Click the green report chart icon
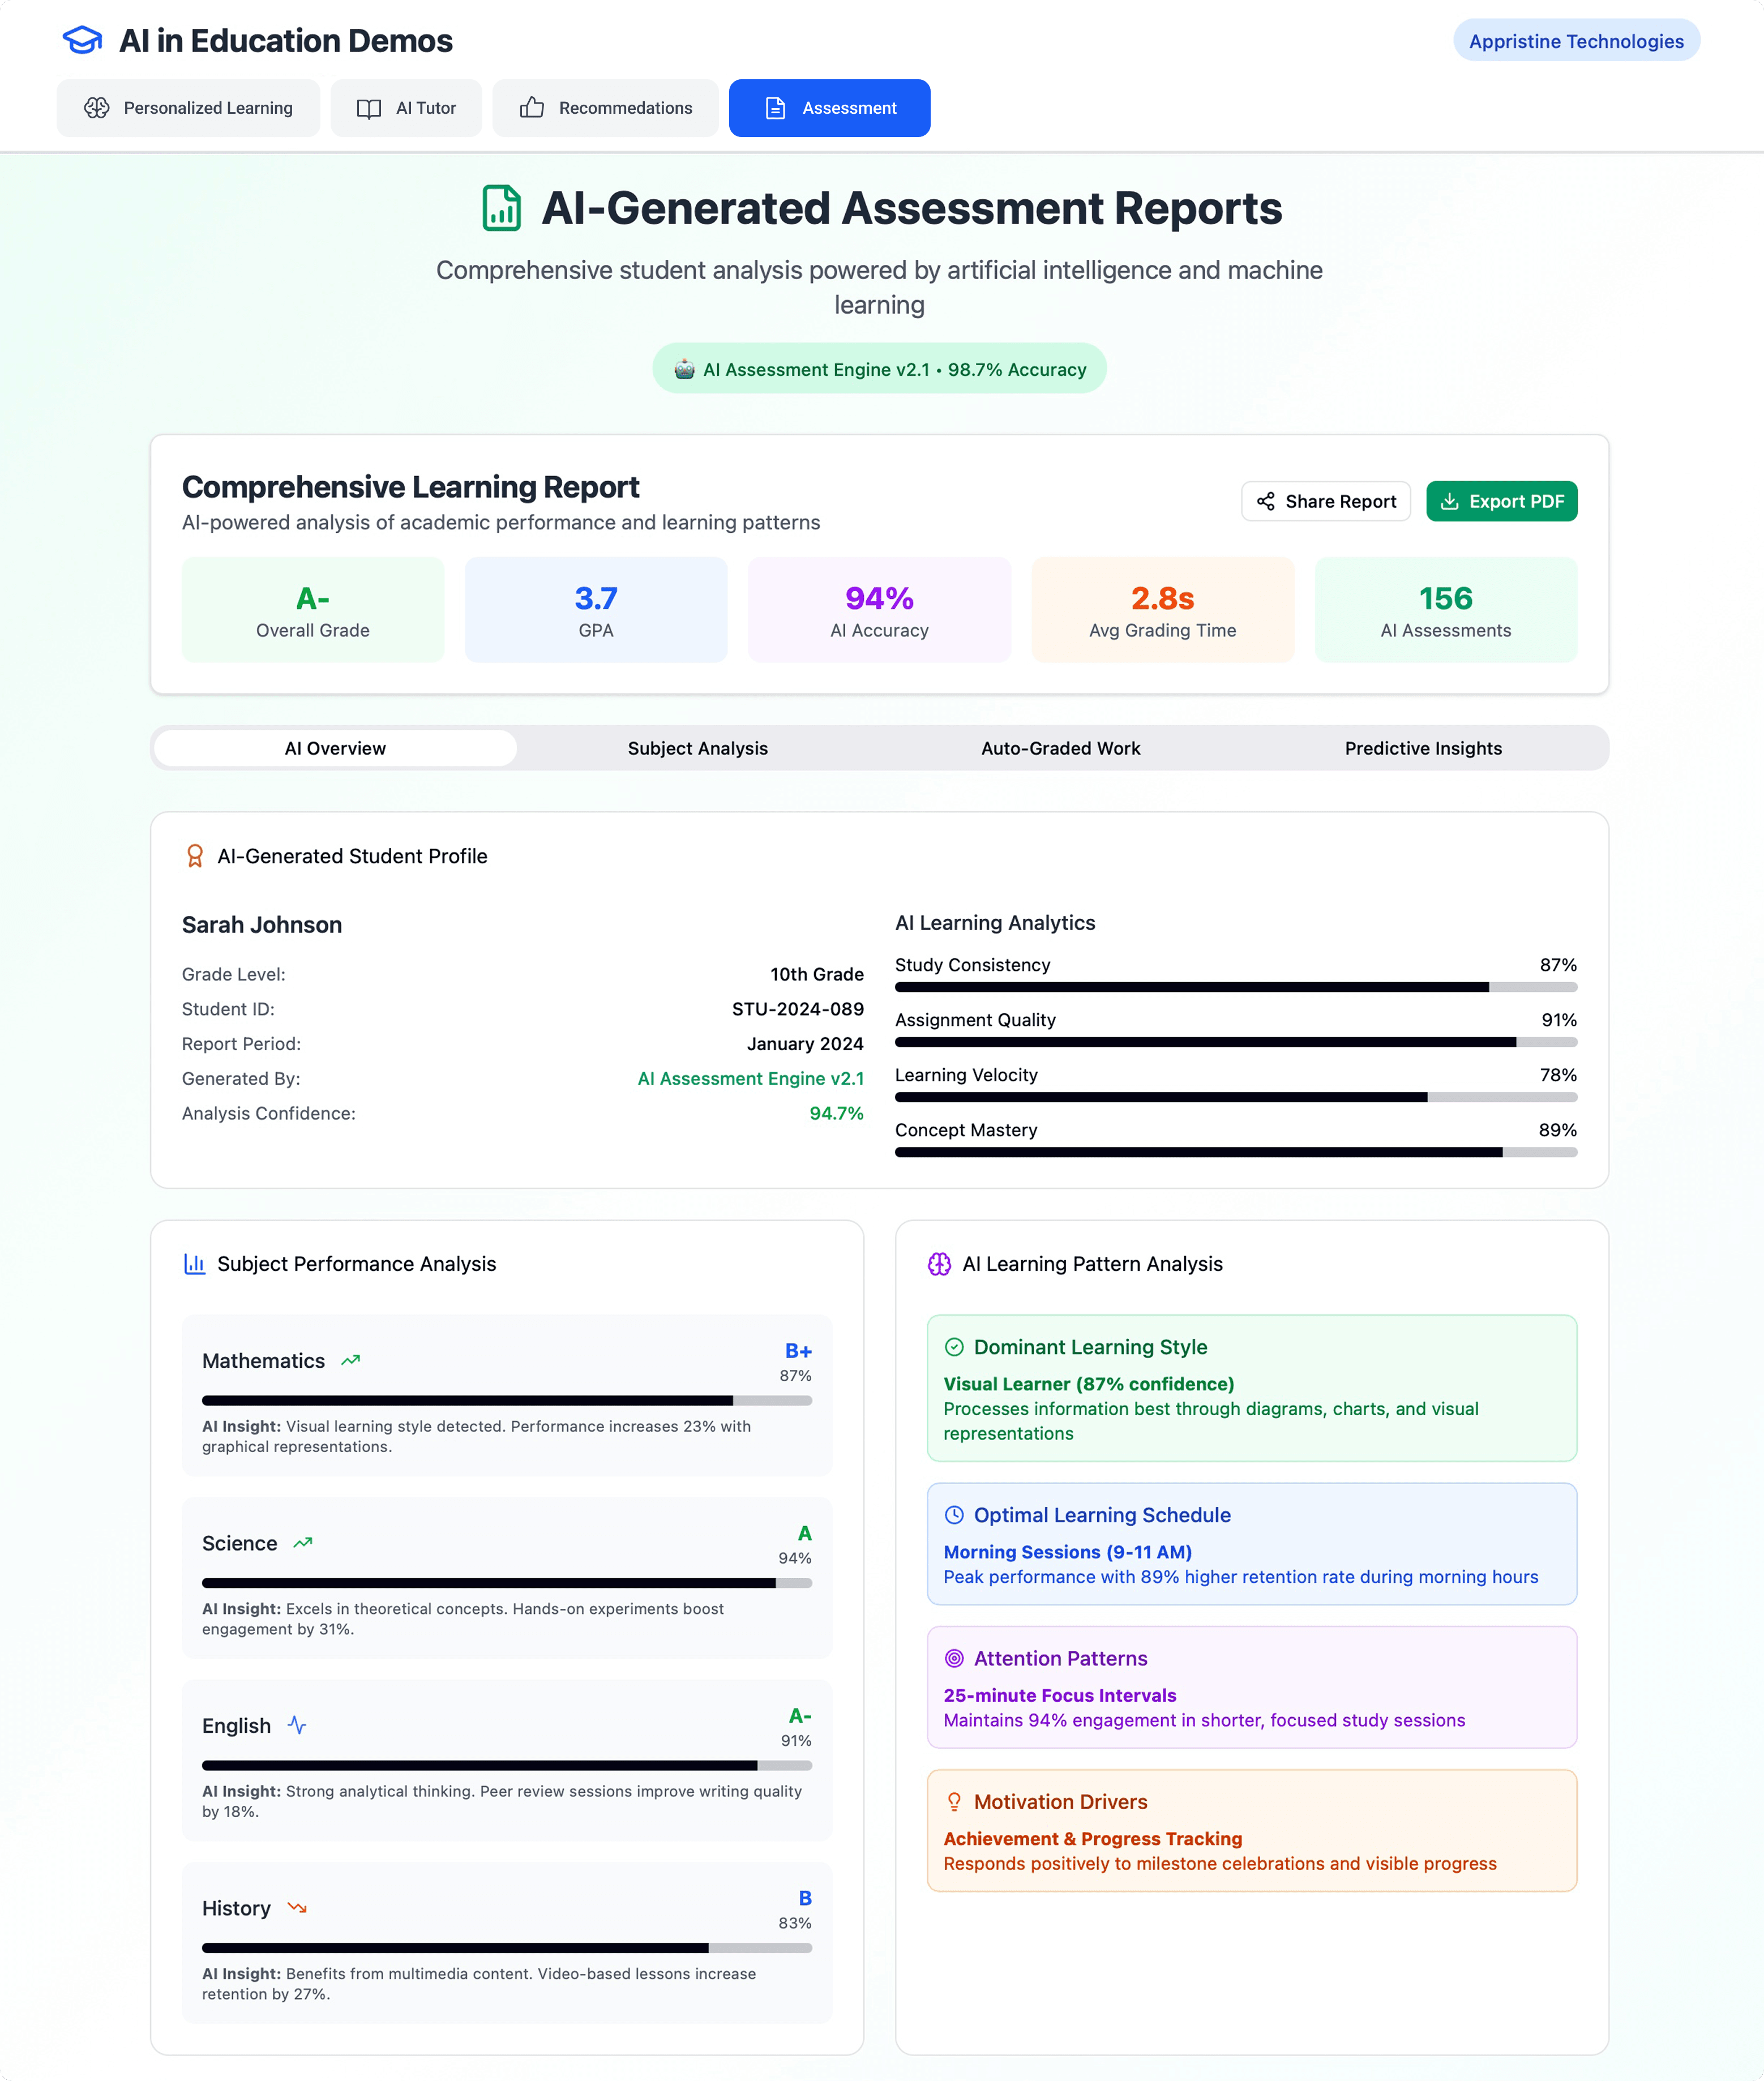Screen dimensions: 1764x2081 501,208
